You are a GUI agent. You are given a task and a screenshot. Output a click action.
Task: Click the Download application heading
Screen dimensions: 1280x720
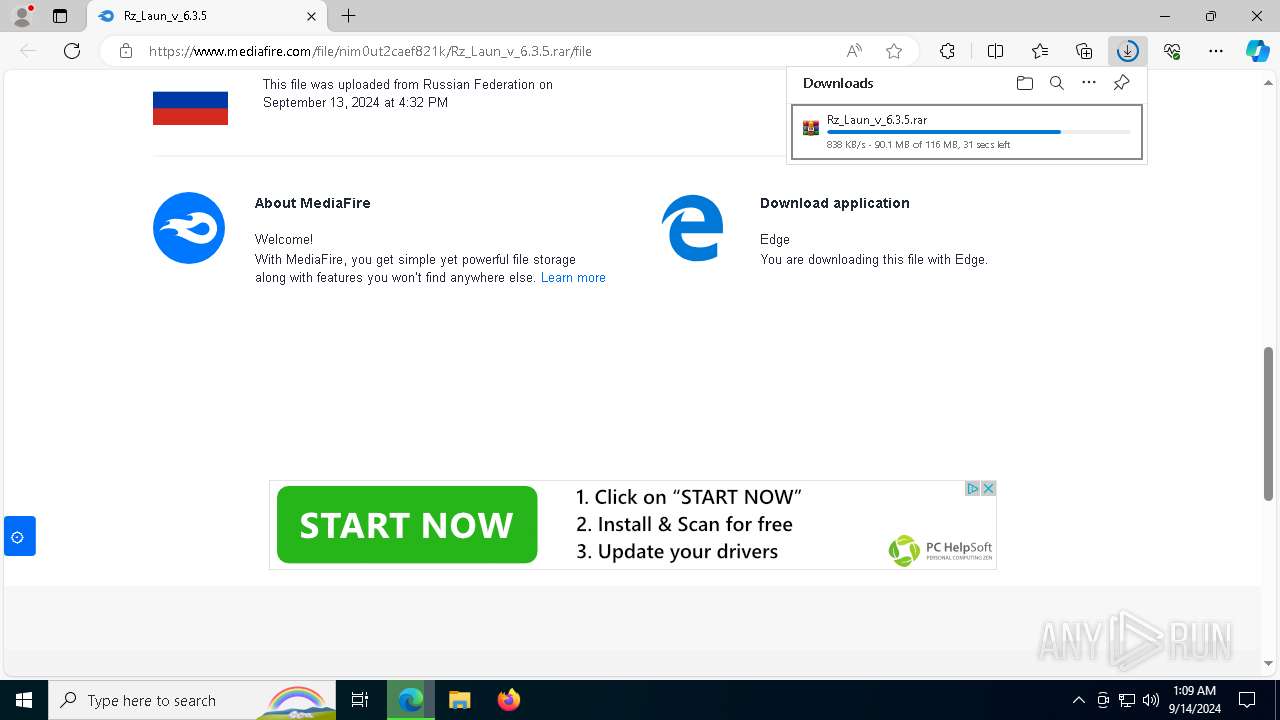point(834,203)
